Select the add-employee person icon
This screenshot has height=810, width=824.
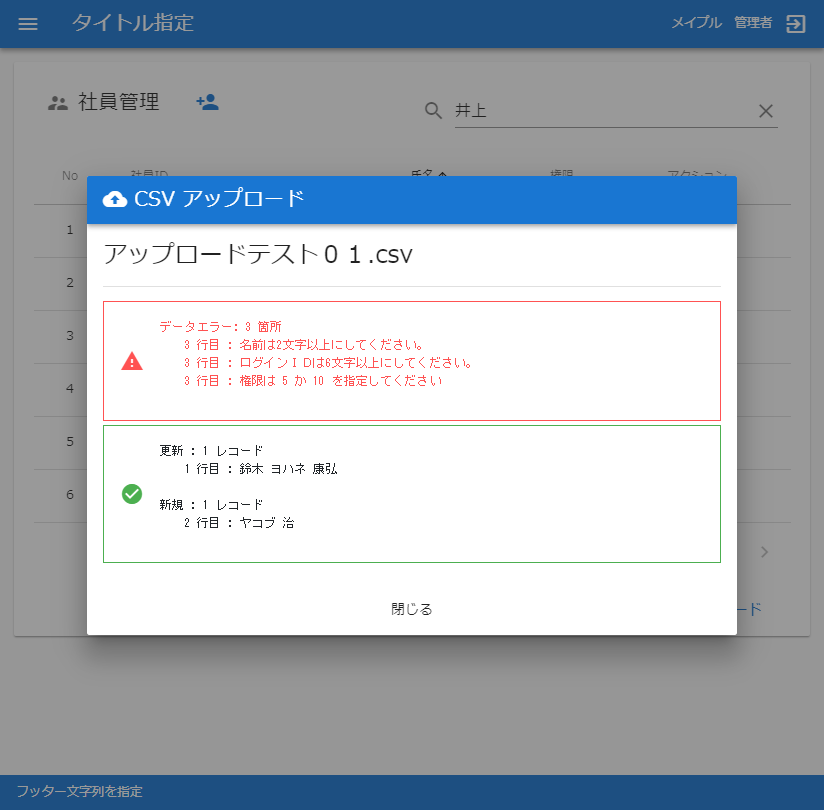coord(207,101)
